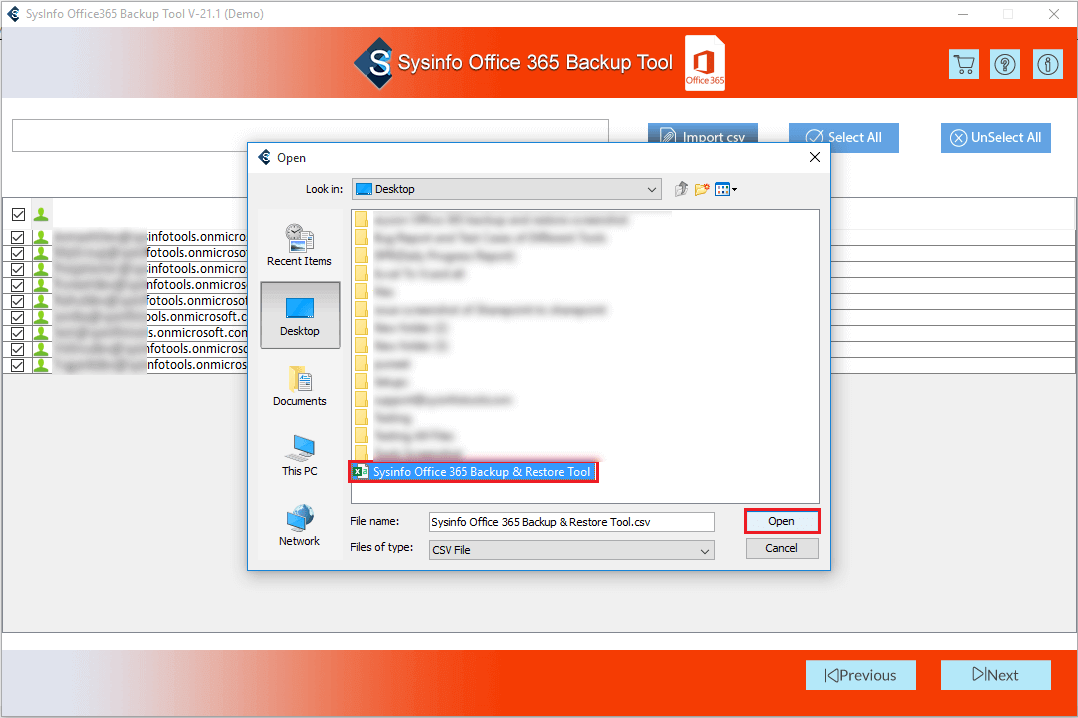Go up one folder level icon

coord(681,189)
